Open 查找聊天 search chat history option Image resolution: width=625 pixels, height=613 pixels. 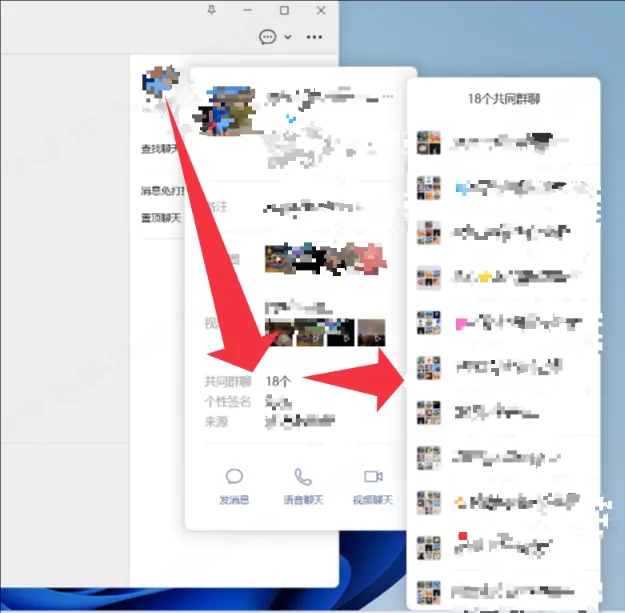160,149
